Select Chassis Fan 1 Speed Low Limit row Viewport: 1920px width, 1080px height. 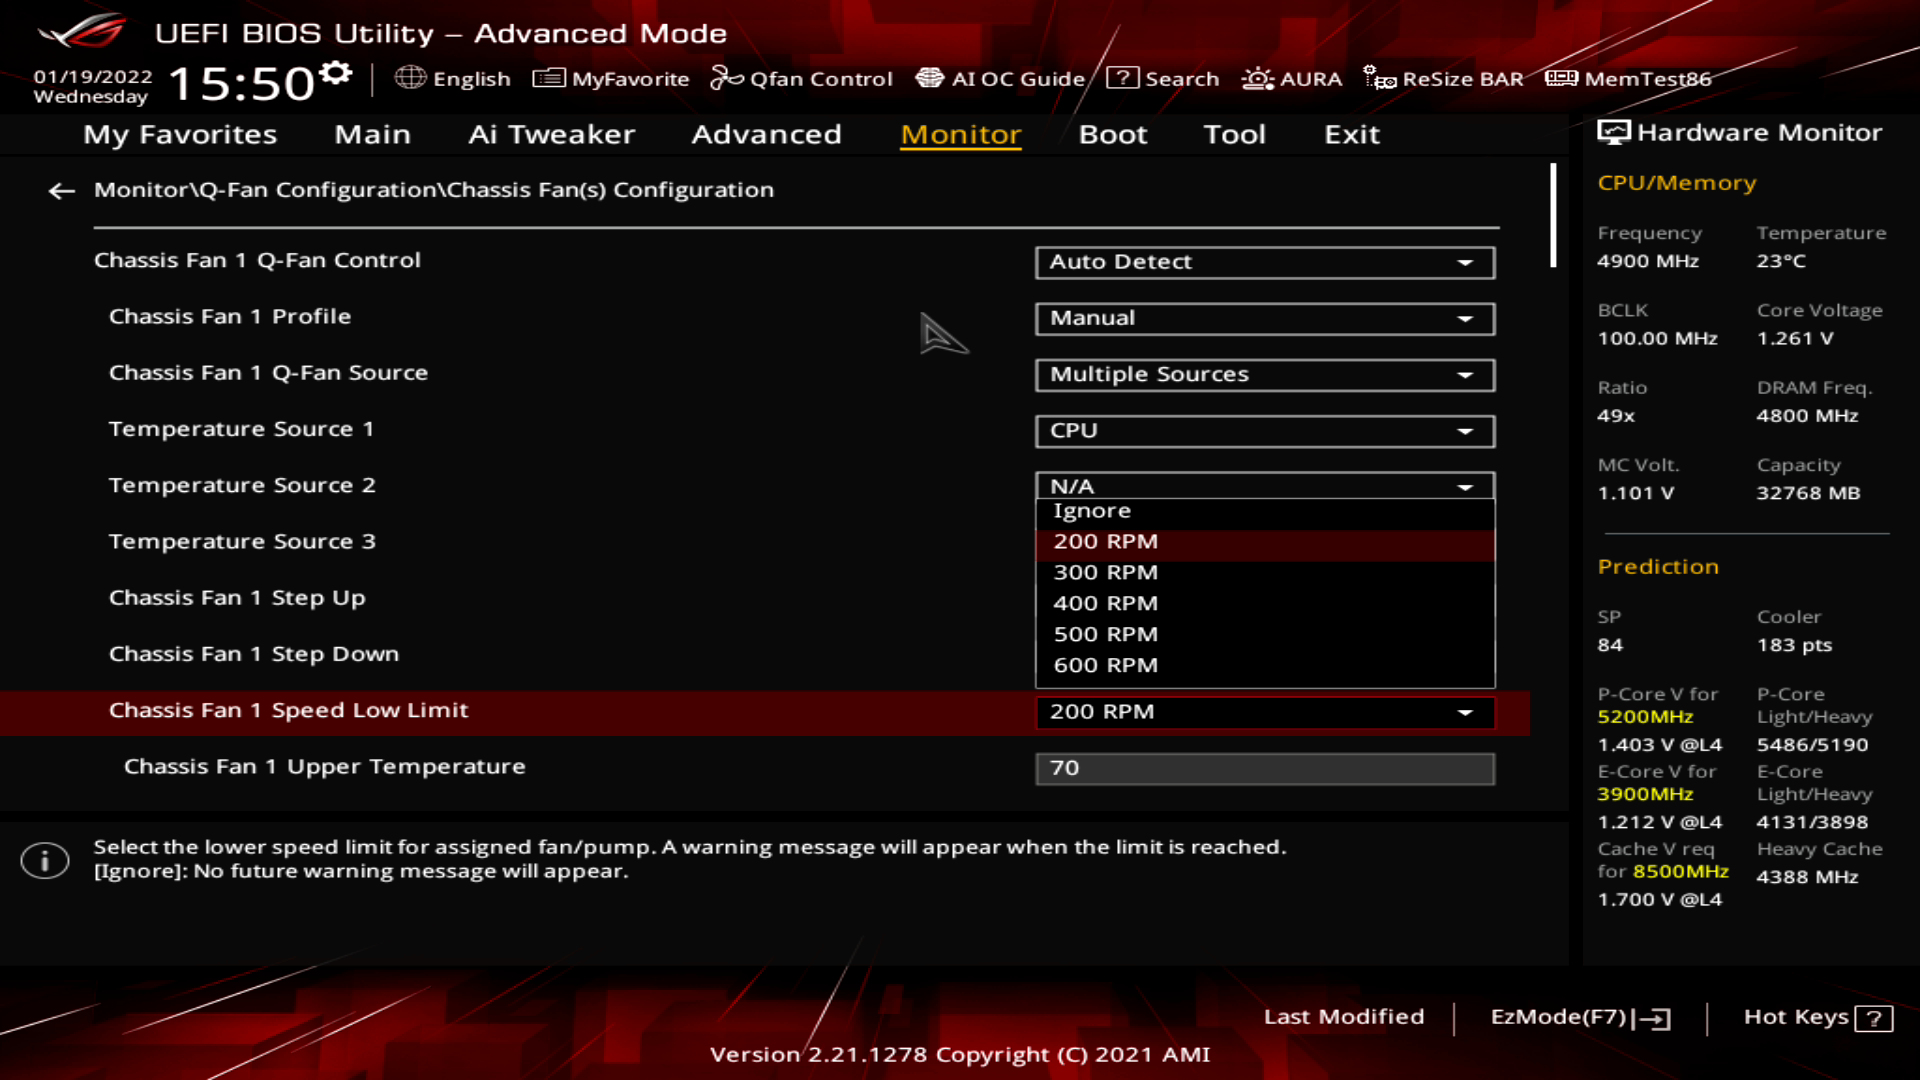pyautogui.click(x=764, y=712)
